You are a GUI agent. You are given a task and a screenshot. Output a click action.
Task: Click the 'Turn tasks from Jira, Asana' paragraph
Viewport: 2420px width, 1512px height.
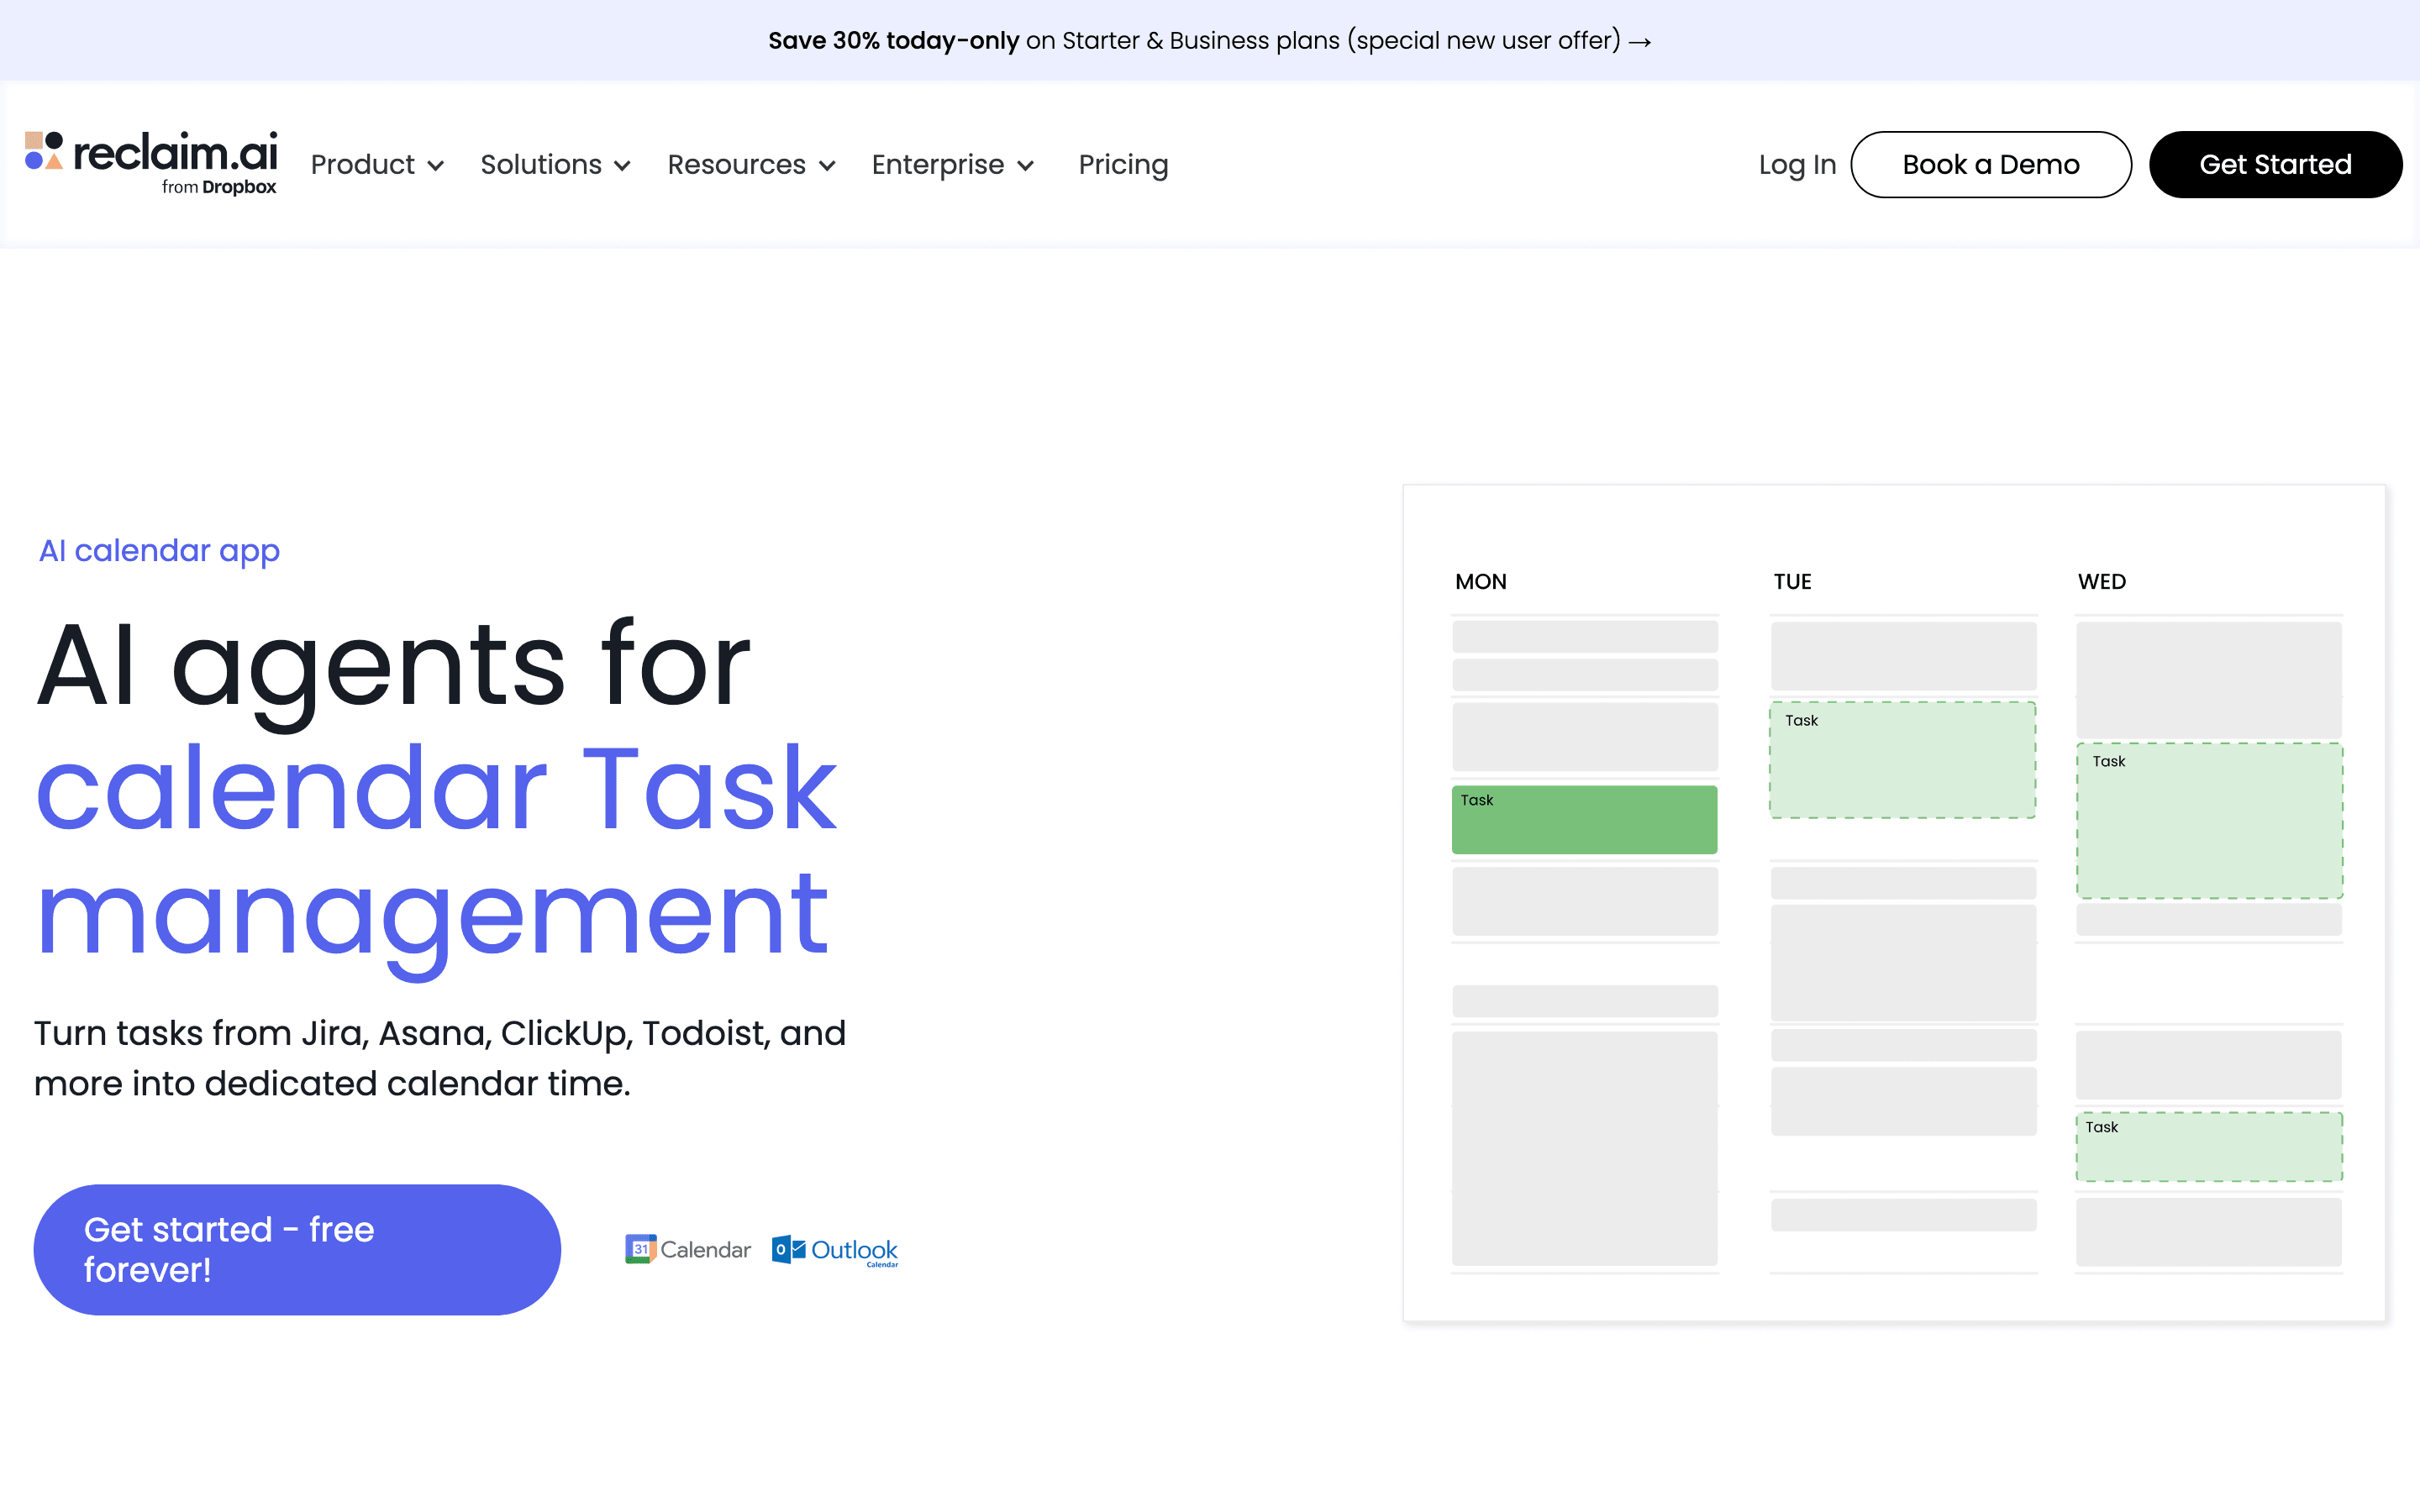tap(440, 1058)
